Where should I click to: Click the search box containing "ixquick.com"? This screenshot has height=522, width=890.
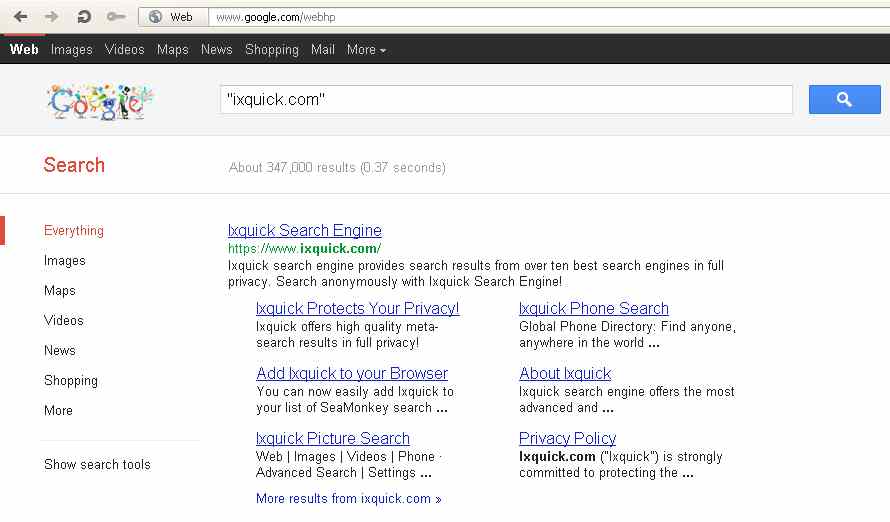coord(506,99)
